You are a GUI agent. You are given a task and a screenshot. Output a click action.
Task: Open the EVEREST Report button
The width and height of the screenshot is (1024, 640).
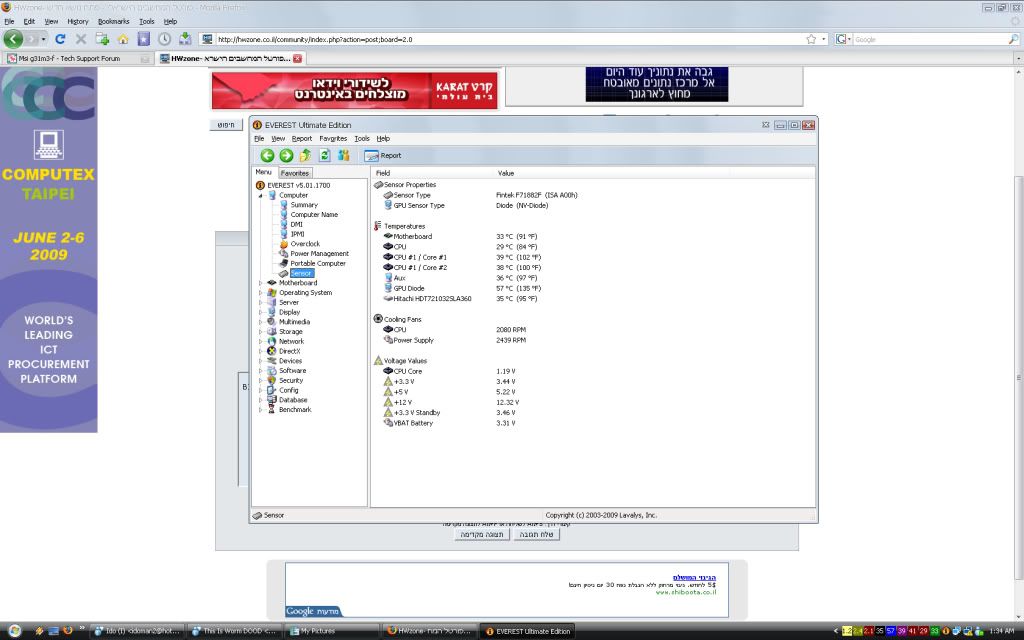coord(383,155)
